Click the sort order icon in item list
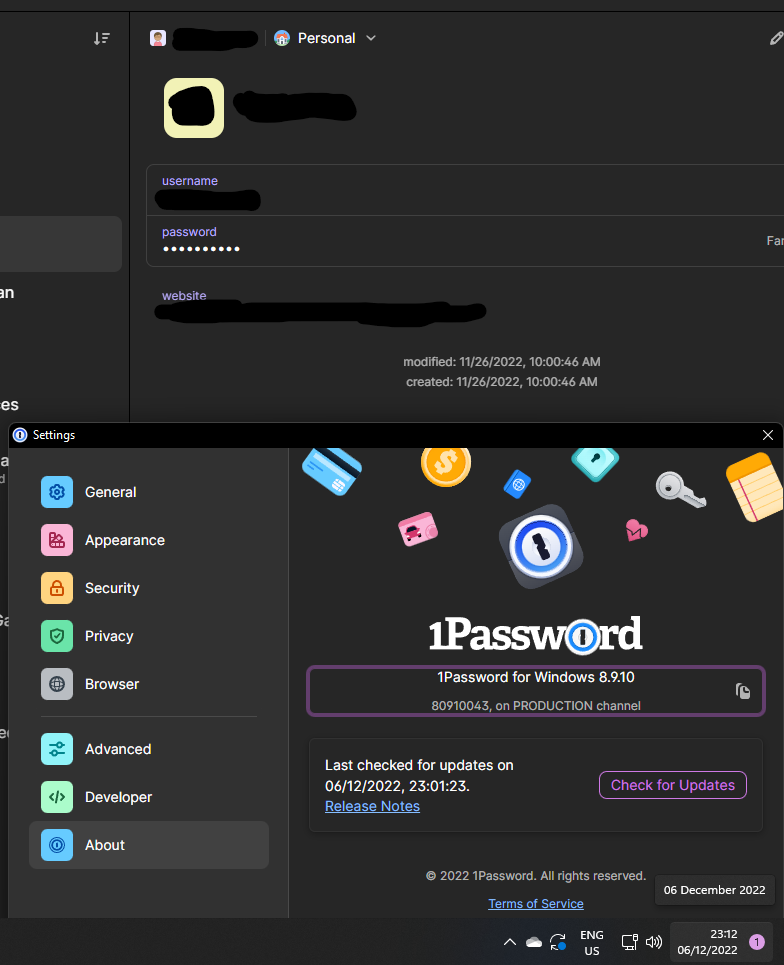This screenshot has width=784, height=965. [x=102, y=39]
